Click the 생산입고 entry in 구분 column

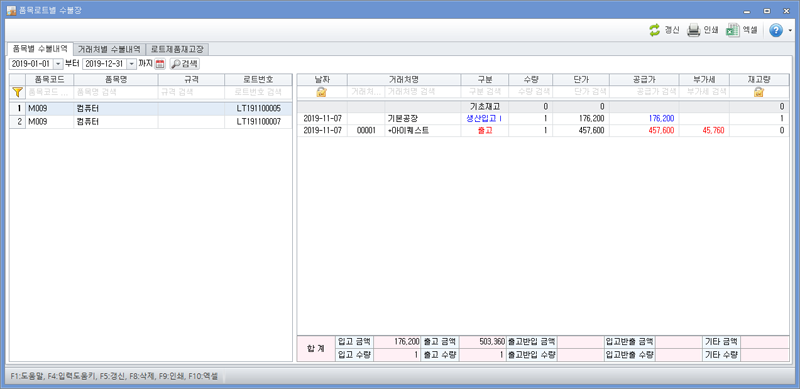[x=484, y=118]
